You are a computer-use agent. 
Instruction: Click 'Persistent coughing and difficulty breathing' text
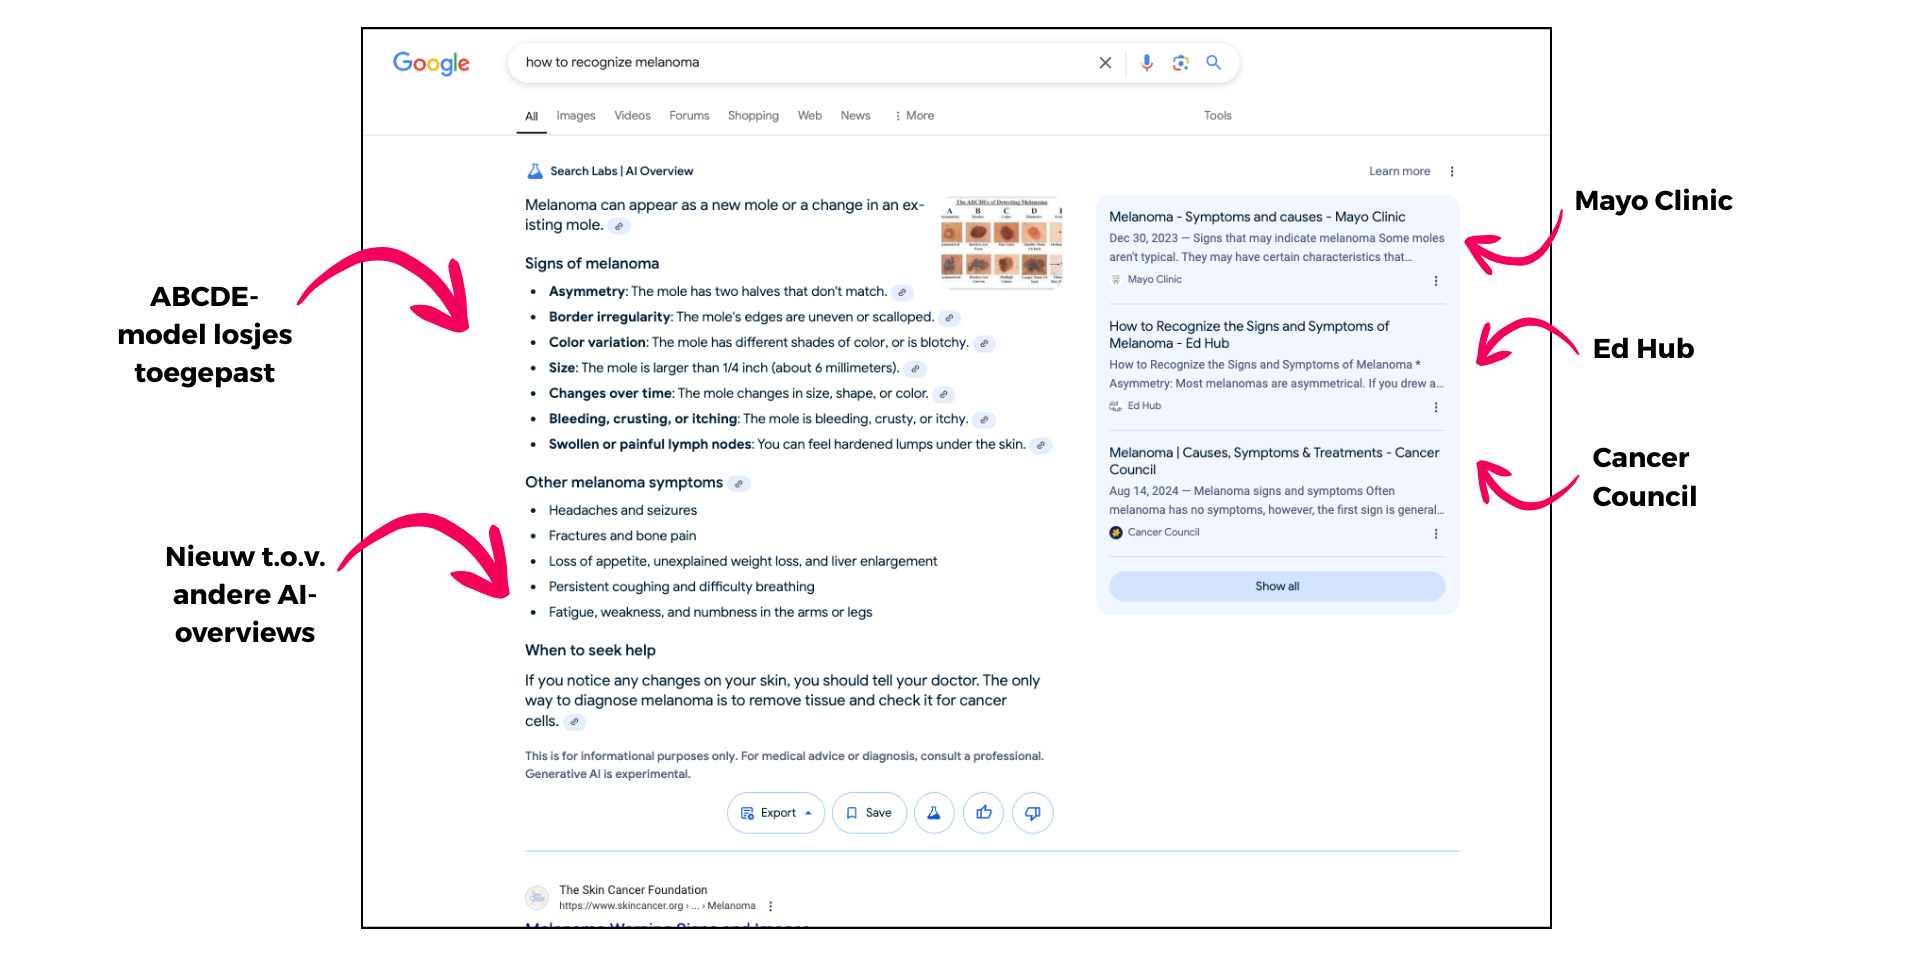tap(681, 587)
